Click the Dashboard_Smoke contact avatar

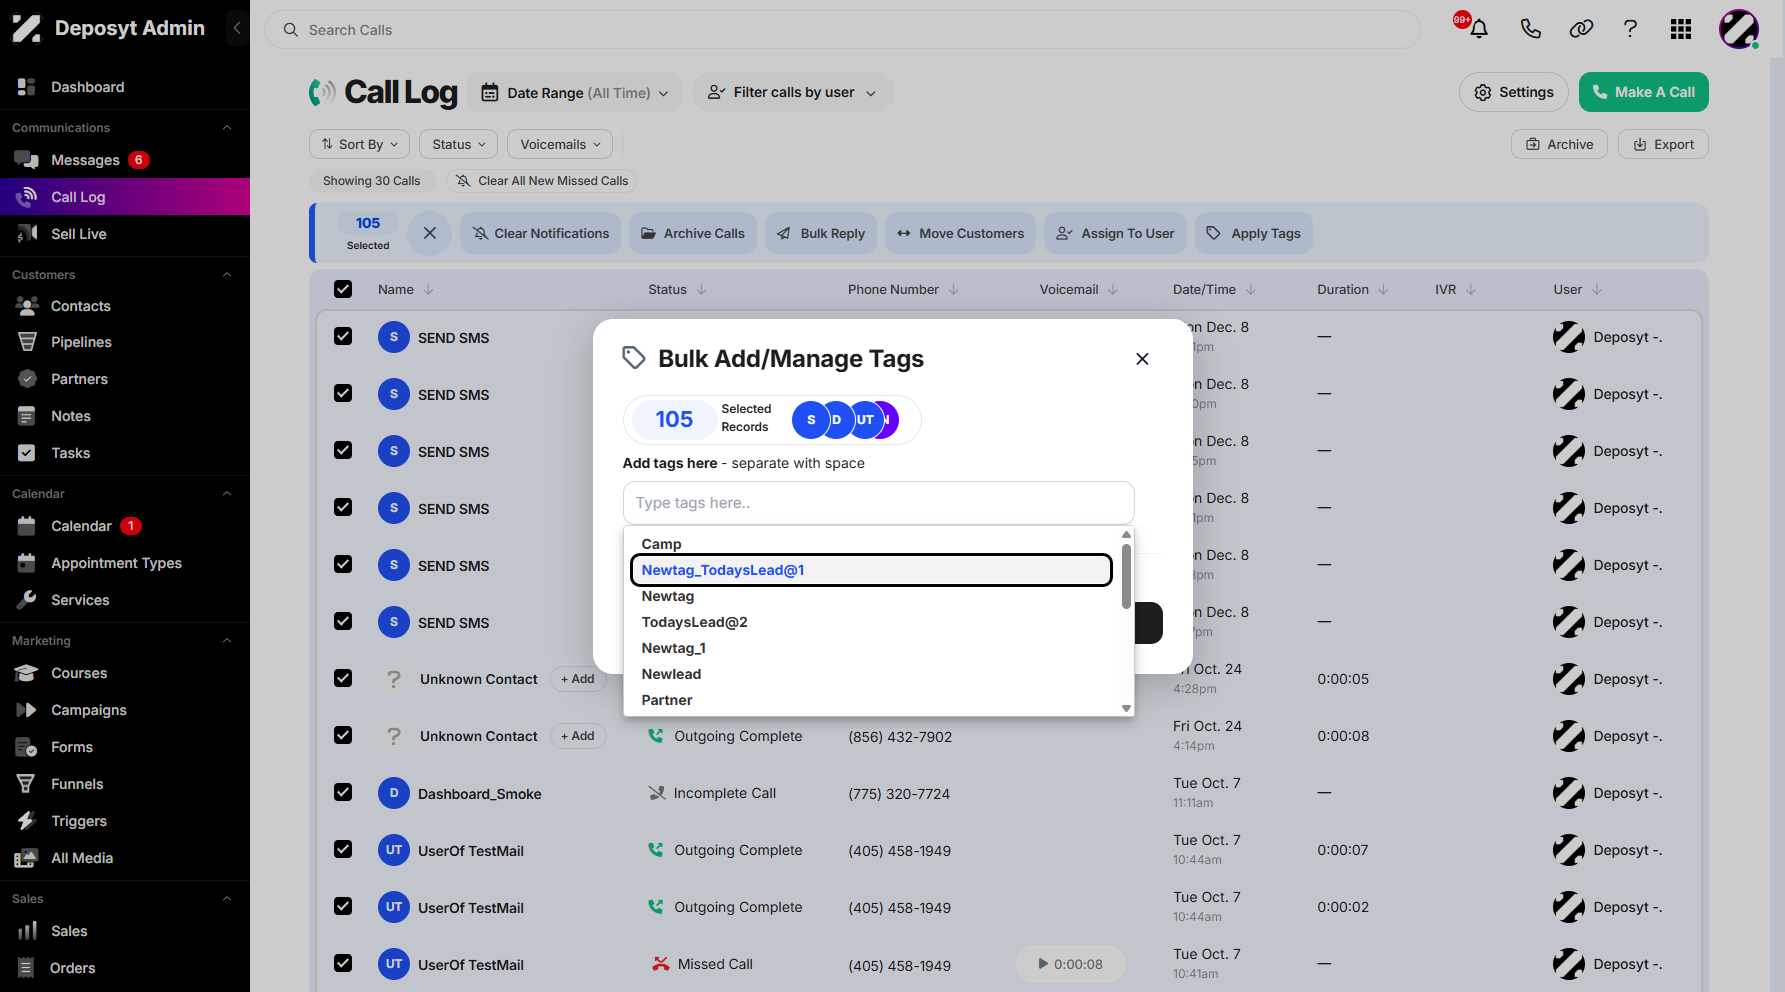tap(394, 793)
